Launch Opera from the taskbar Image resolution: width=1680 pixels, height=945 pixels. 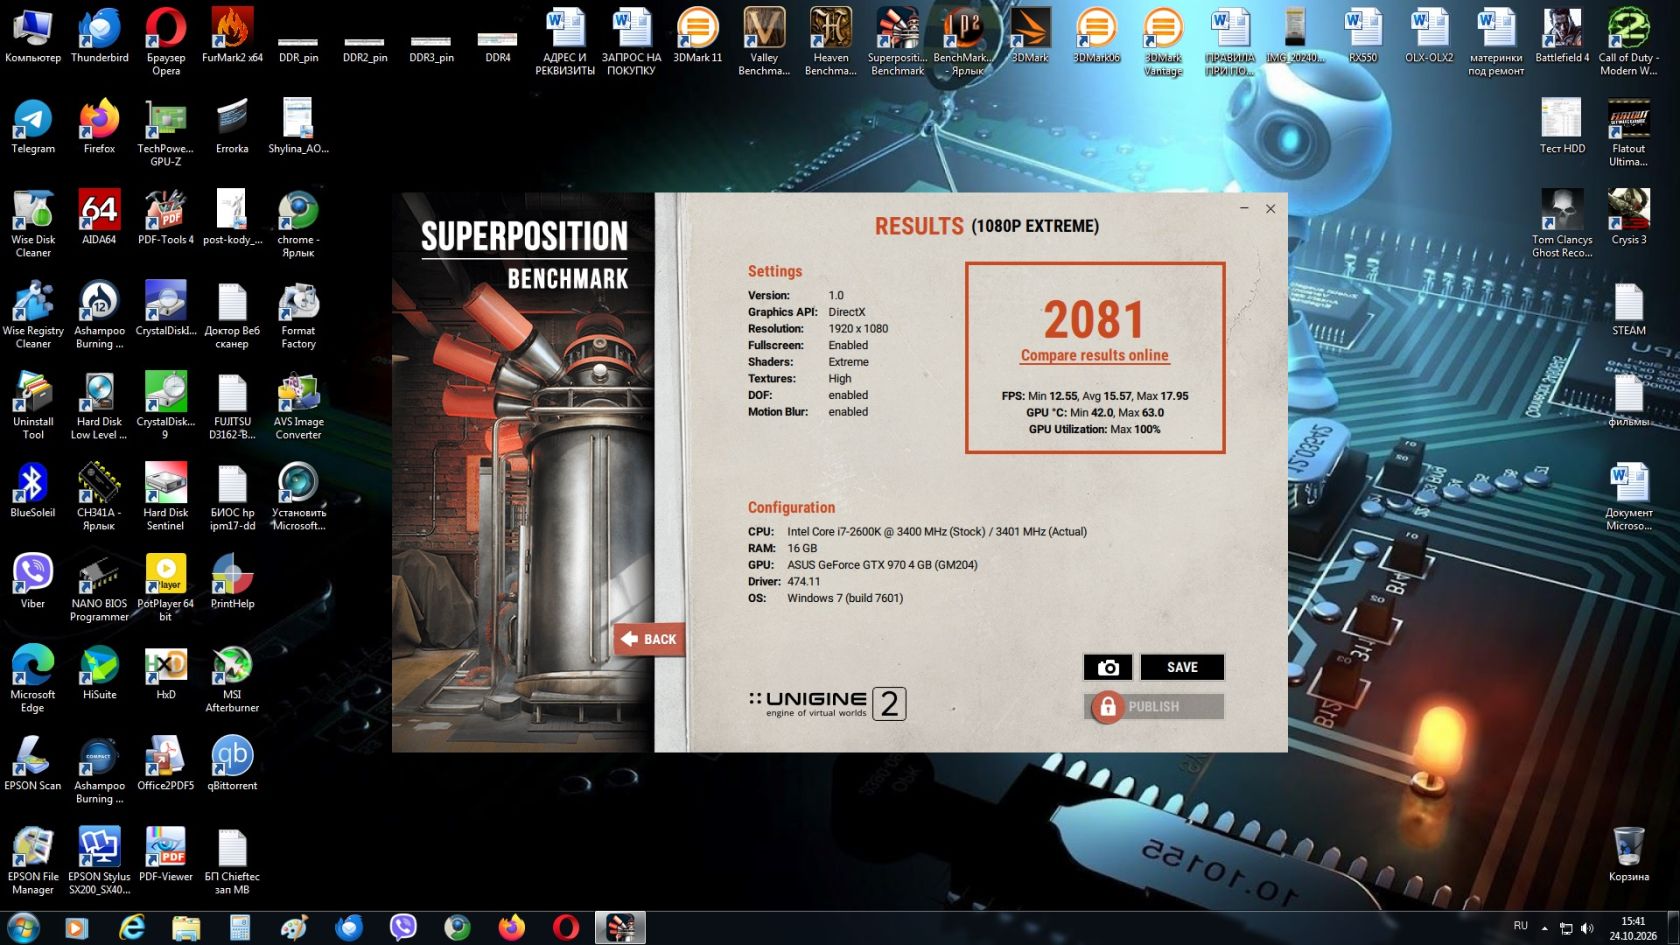pos(566,928)
